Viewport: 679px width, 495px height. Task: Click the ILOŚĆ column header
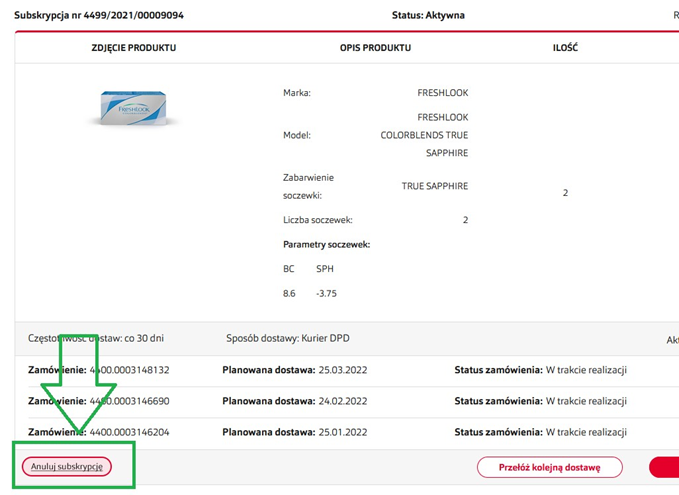[x=565, y=48]
